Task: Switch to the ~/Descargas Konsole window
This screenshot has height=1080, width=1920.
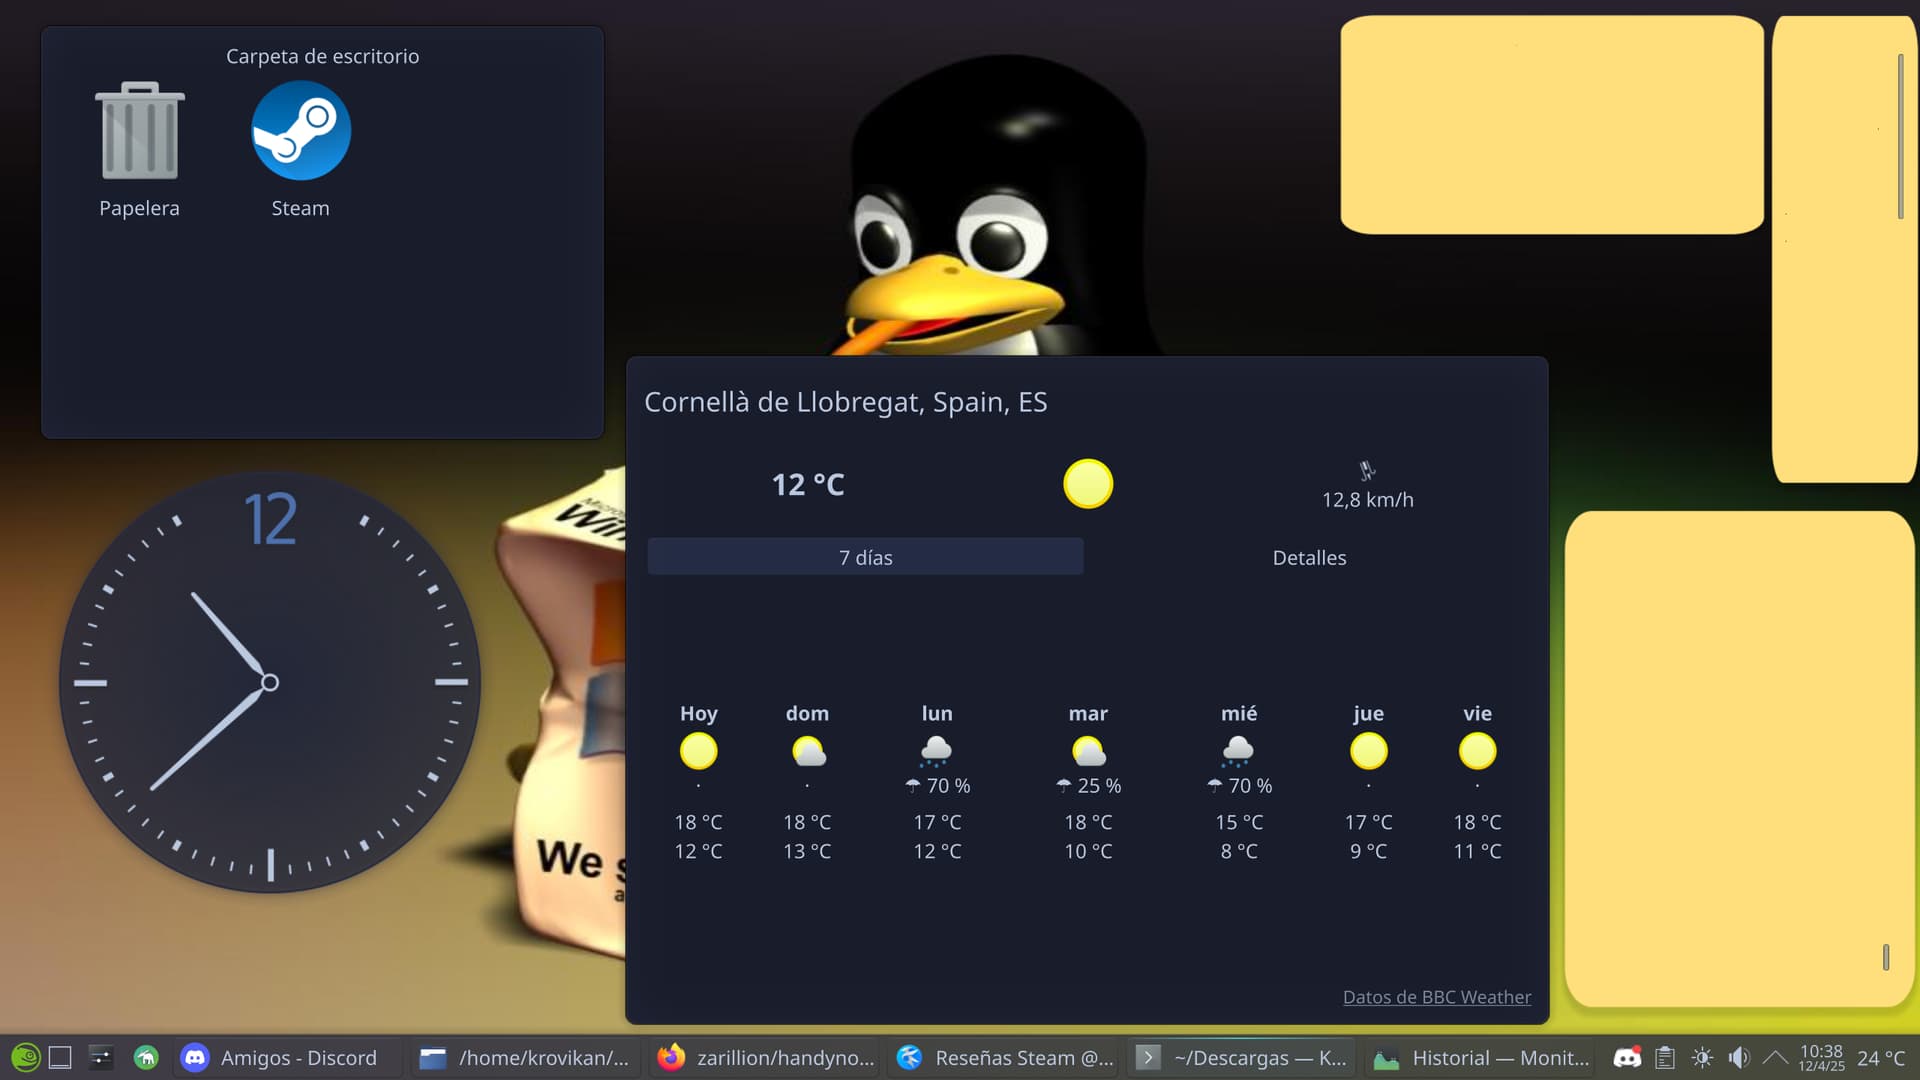Action: click(x=1243, y=1057)
